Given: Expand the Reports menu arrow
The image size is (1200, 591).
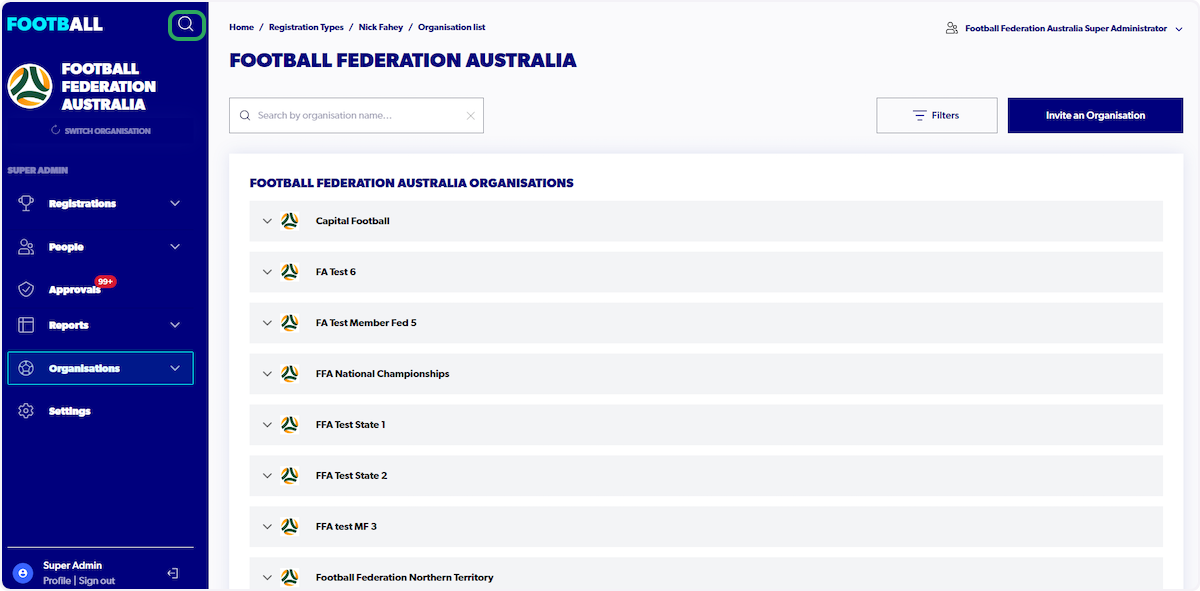Looking at the screenshot, I should tap(175, 325).
